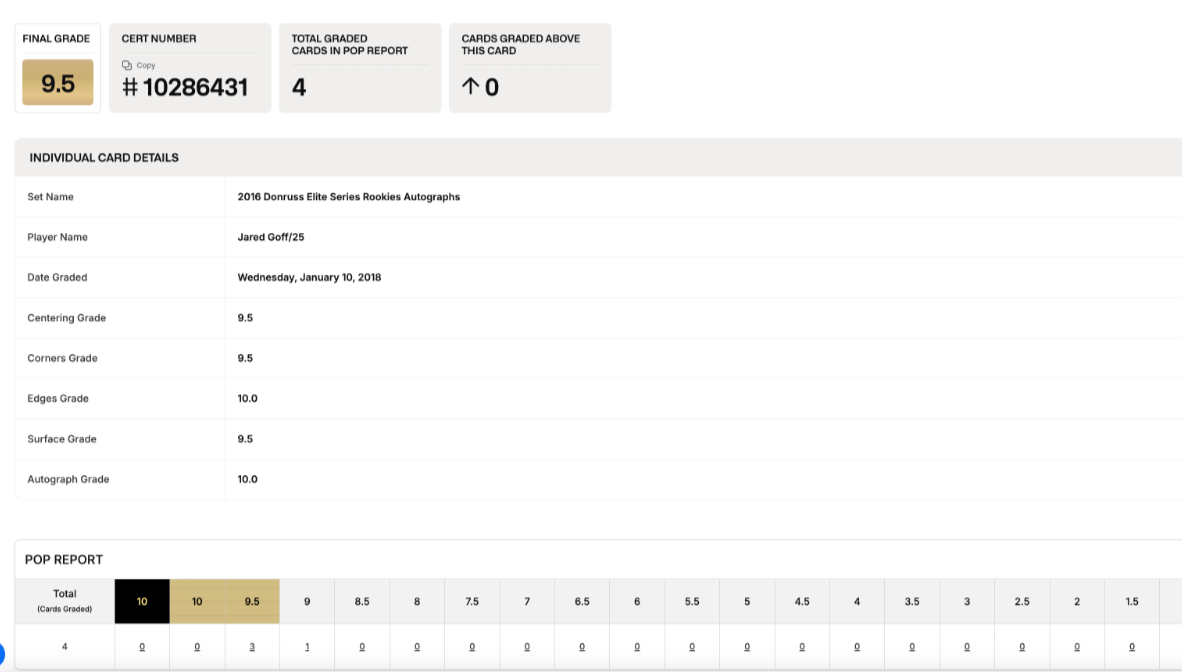Open the 1 card graded 9 link

[x=307, y=647]
